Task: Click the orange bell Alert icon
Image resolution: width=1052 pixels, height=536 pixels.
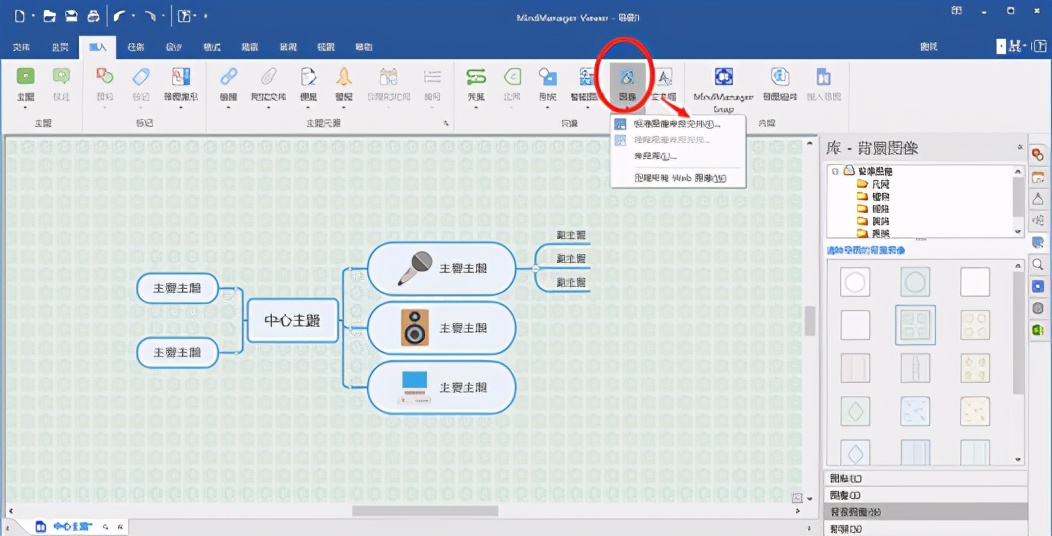Action: pyautogui.click(x=344, y=76)
